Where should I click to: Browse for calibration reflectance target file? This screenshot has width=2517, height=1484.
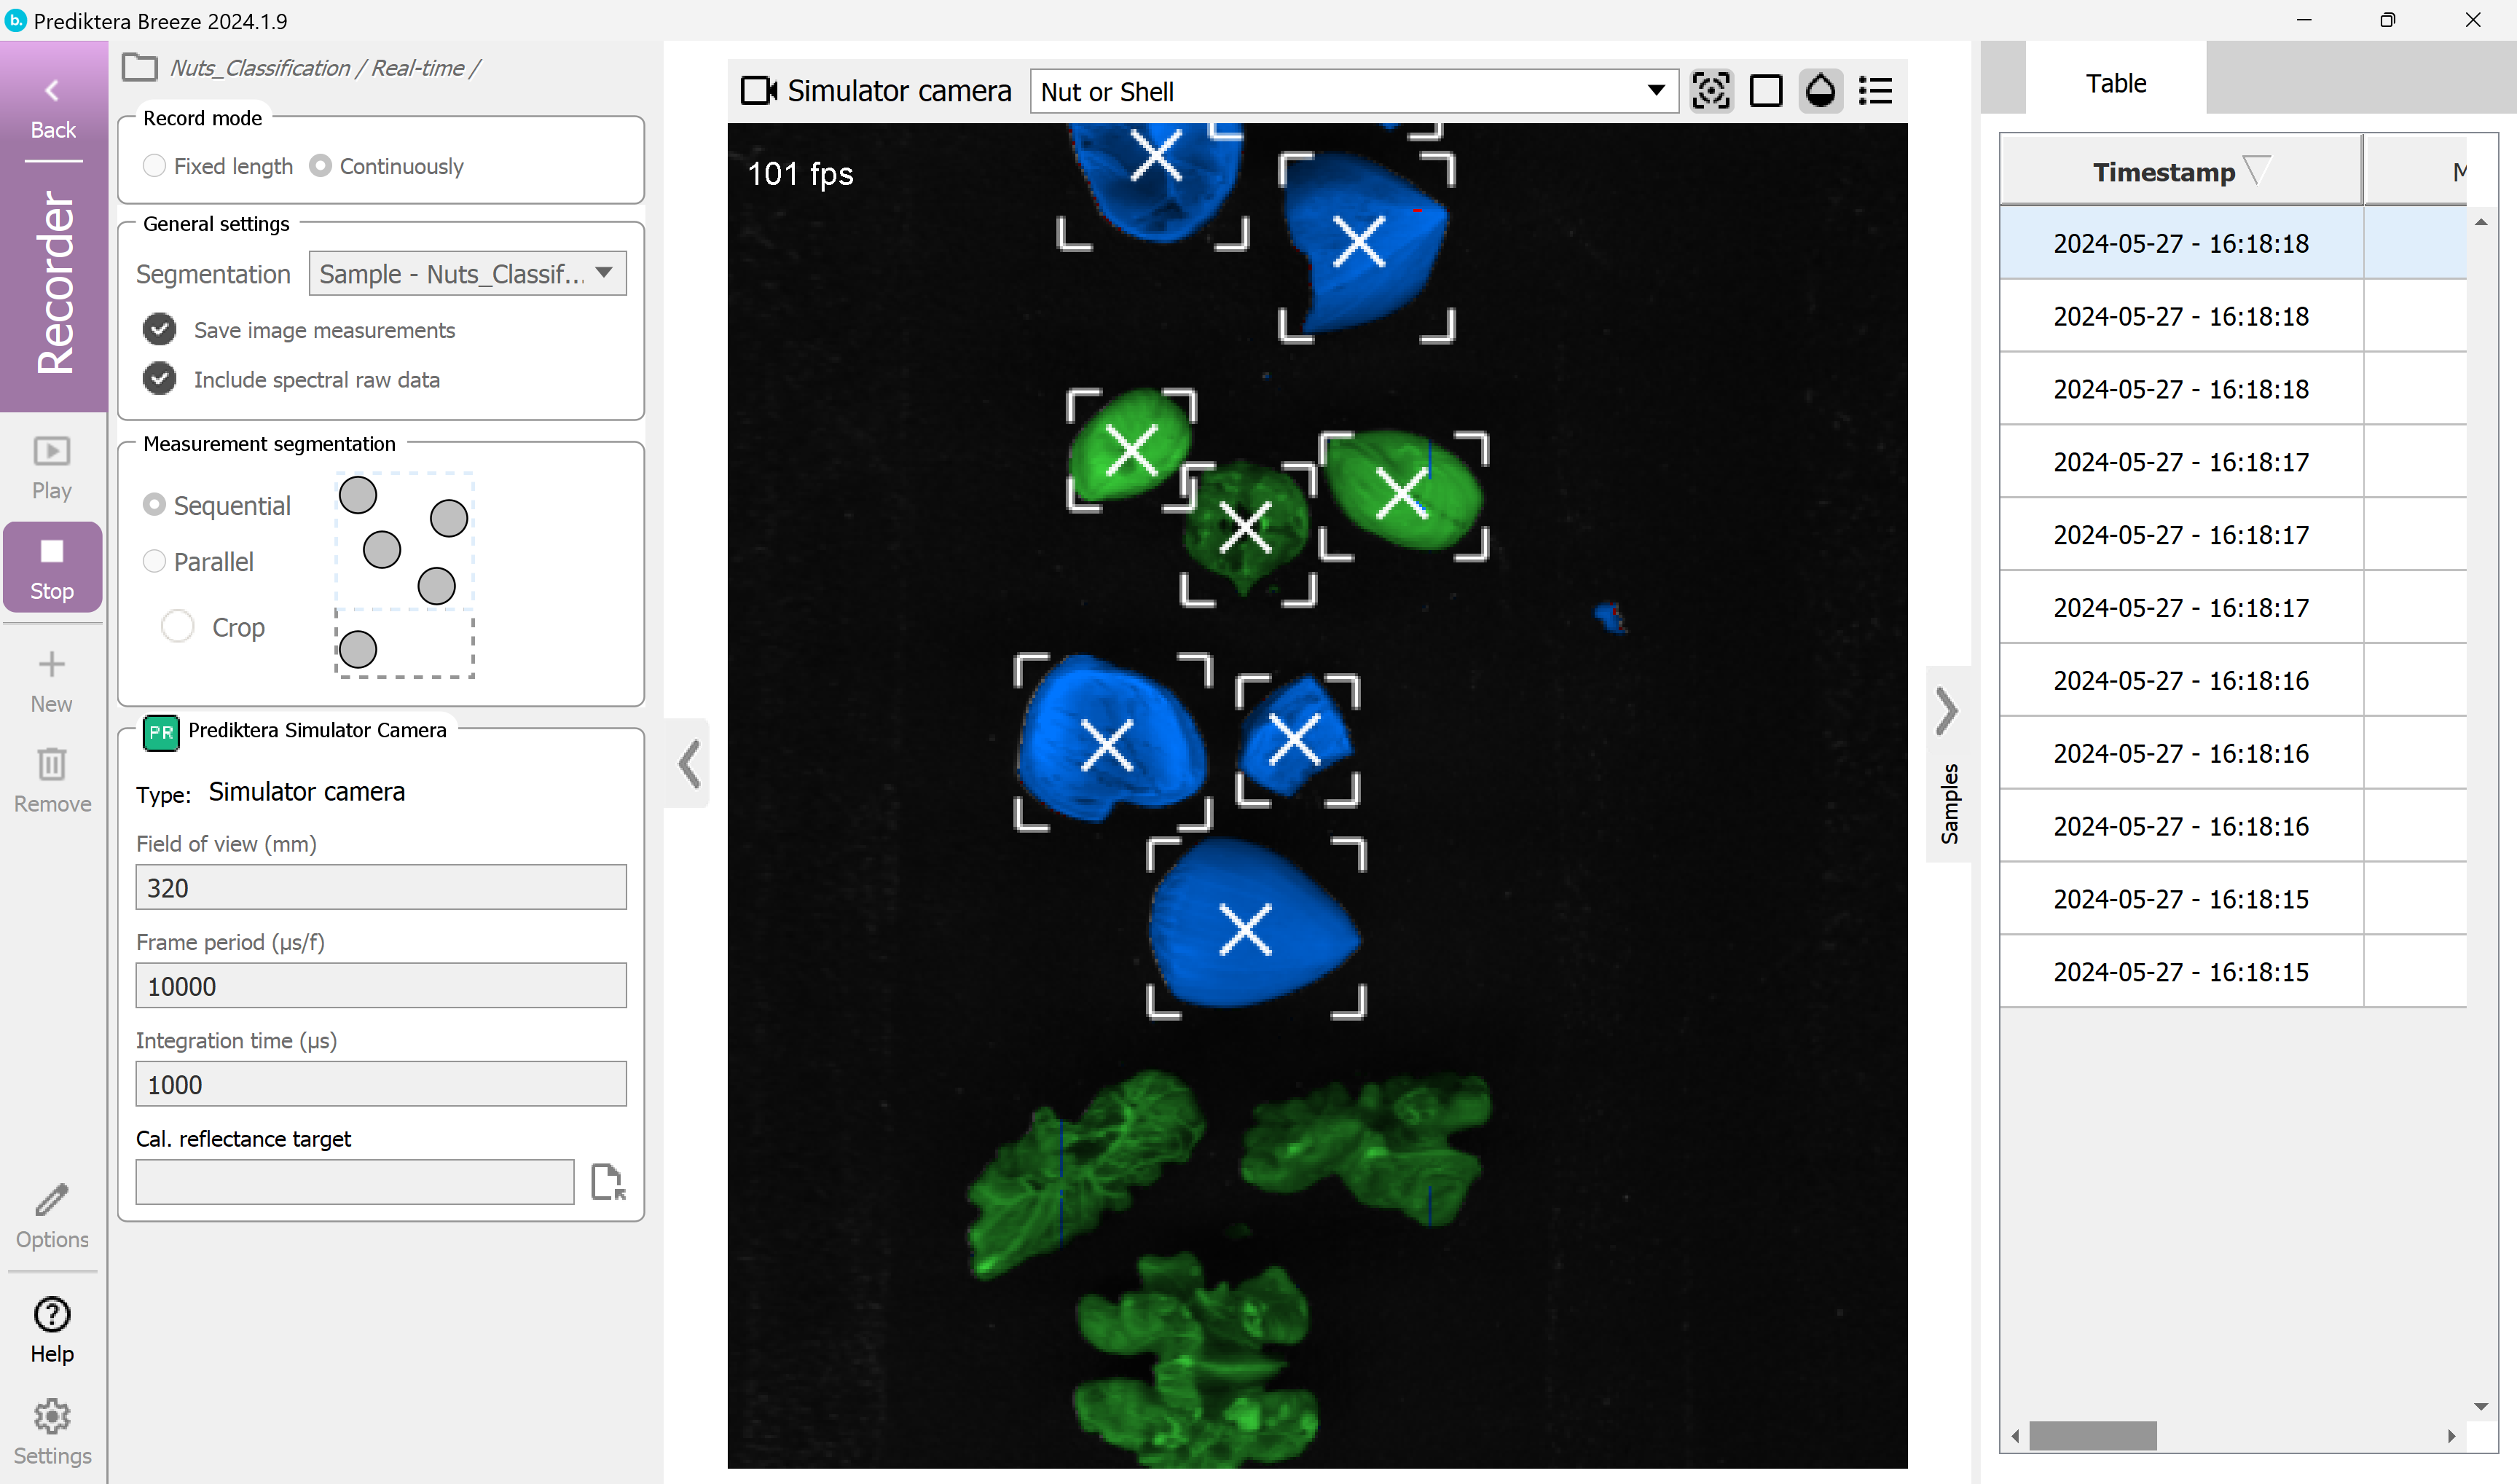pos(608,1182)
